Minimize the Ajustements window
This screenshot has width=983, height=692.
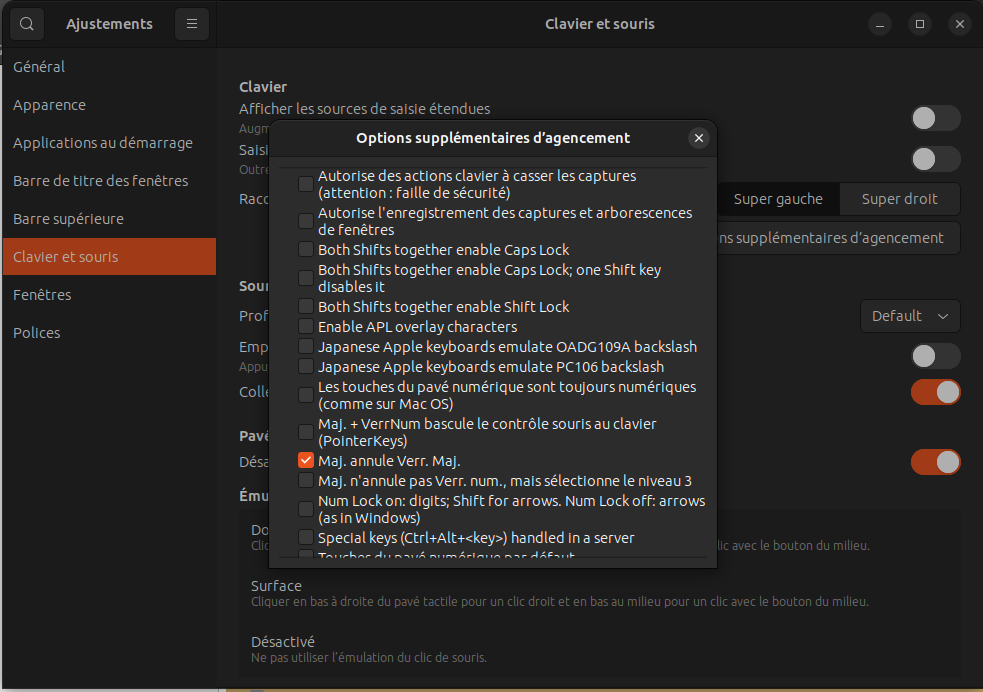[879, 24]
